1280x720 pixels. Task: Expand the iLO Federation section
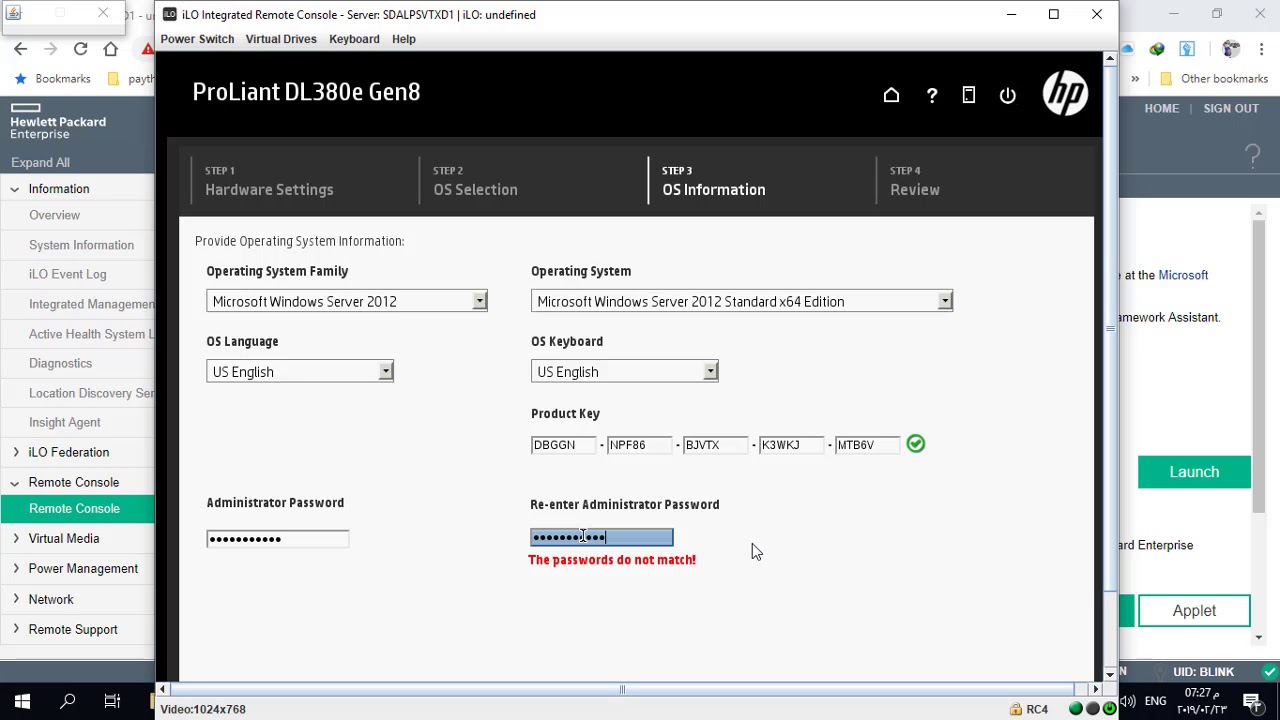coord(15,452)
